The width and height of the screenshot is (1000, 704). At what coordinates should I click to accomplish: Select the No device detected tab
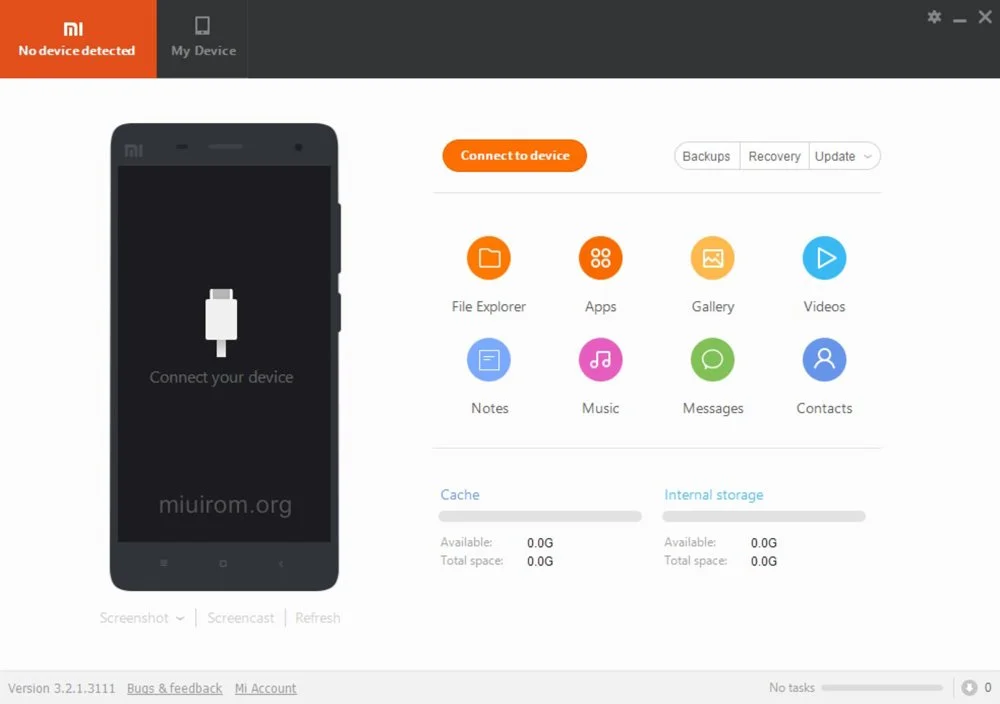click(78, 39)
